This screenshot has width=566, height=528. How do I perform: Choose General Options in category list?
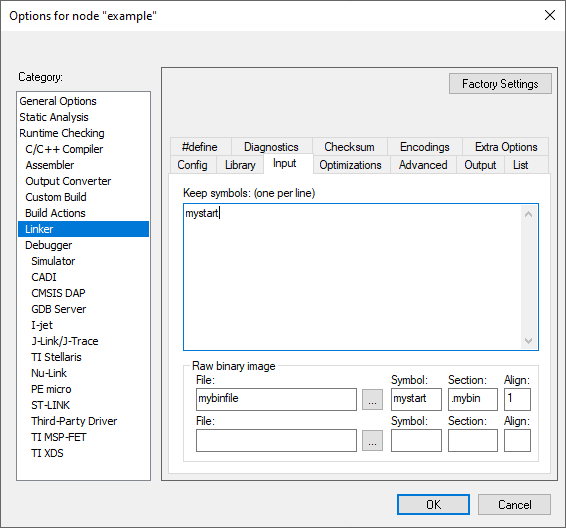[x=58, y=101]
